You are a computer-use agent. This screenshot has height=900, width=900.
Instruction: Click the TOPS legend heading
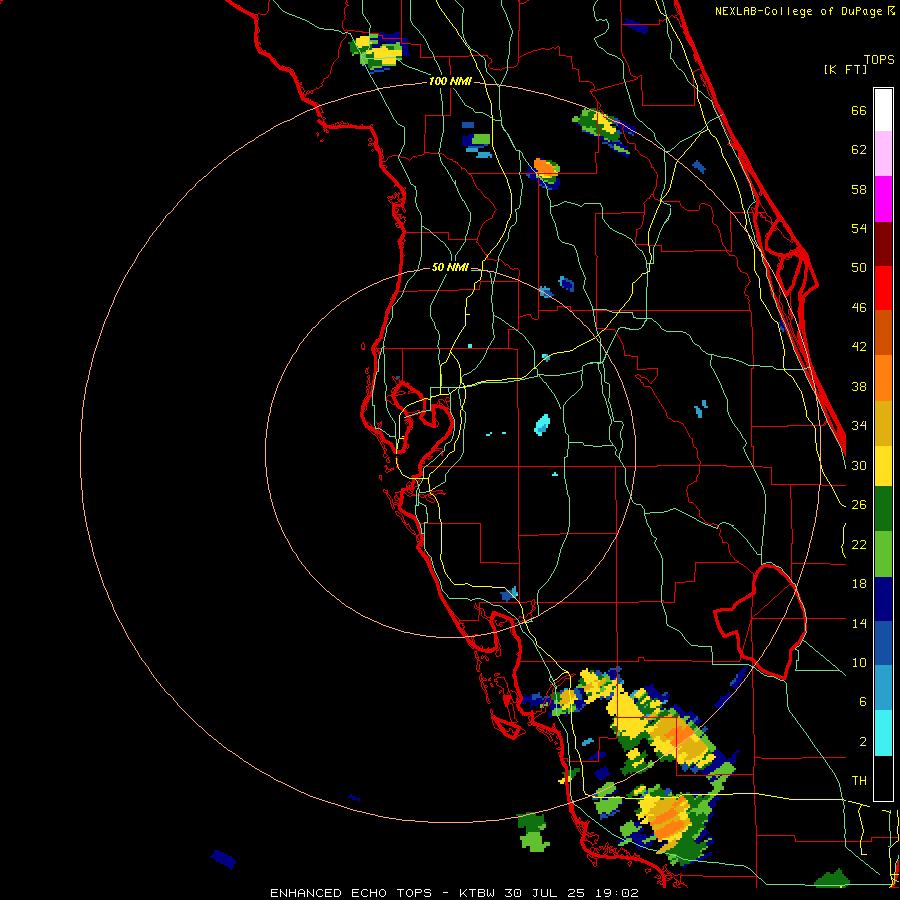879,59
